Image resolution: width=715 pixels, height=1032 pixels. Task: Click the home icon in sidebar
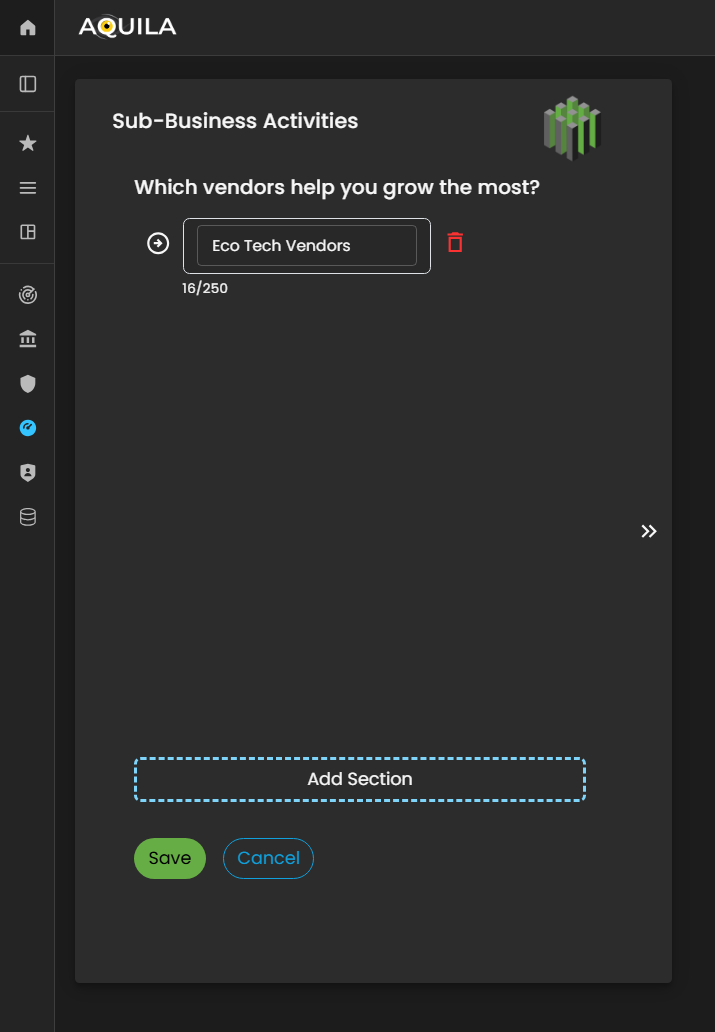coord(28,27)
